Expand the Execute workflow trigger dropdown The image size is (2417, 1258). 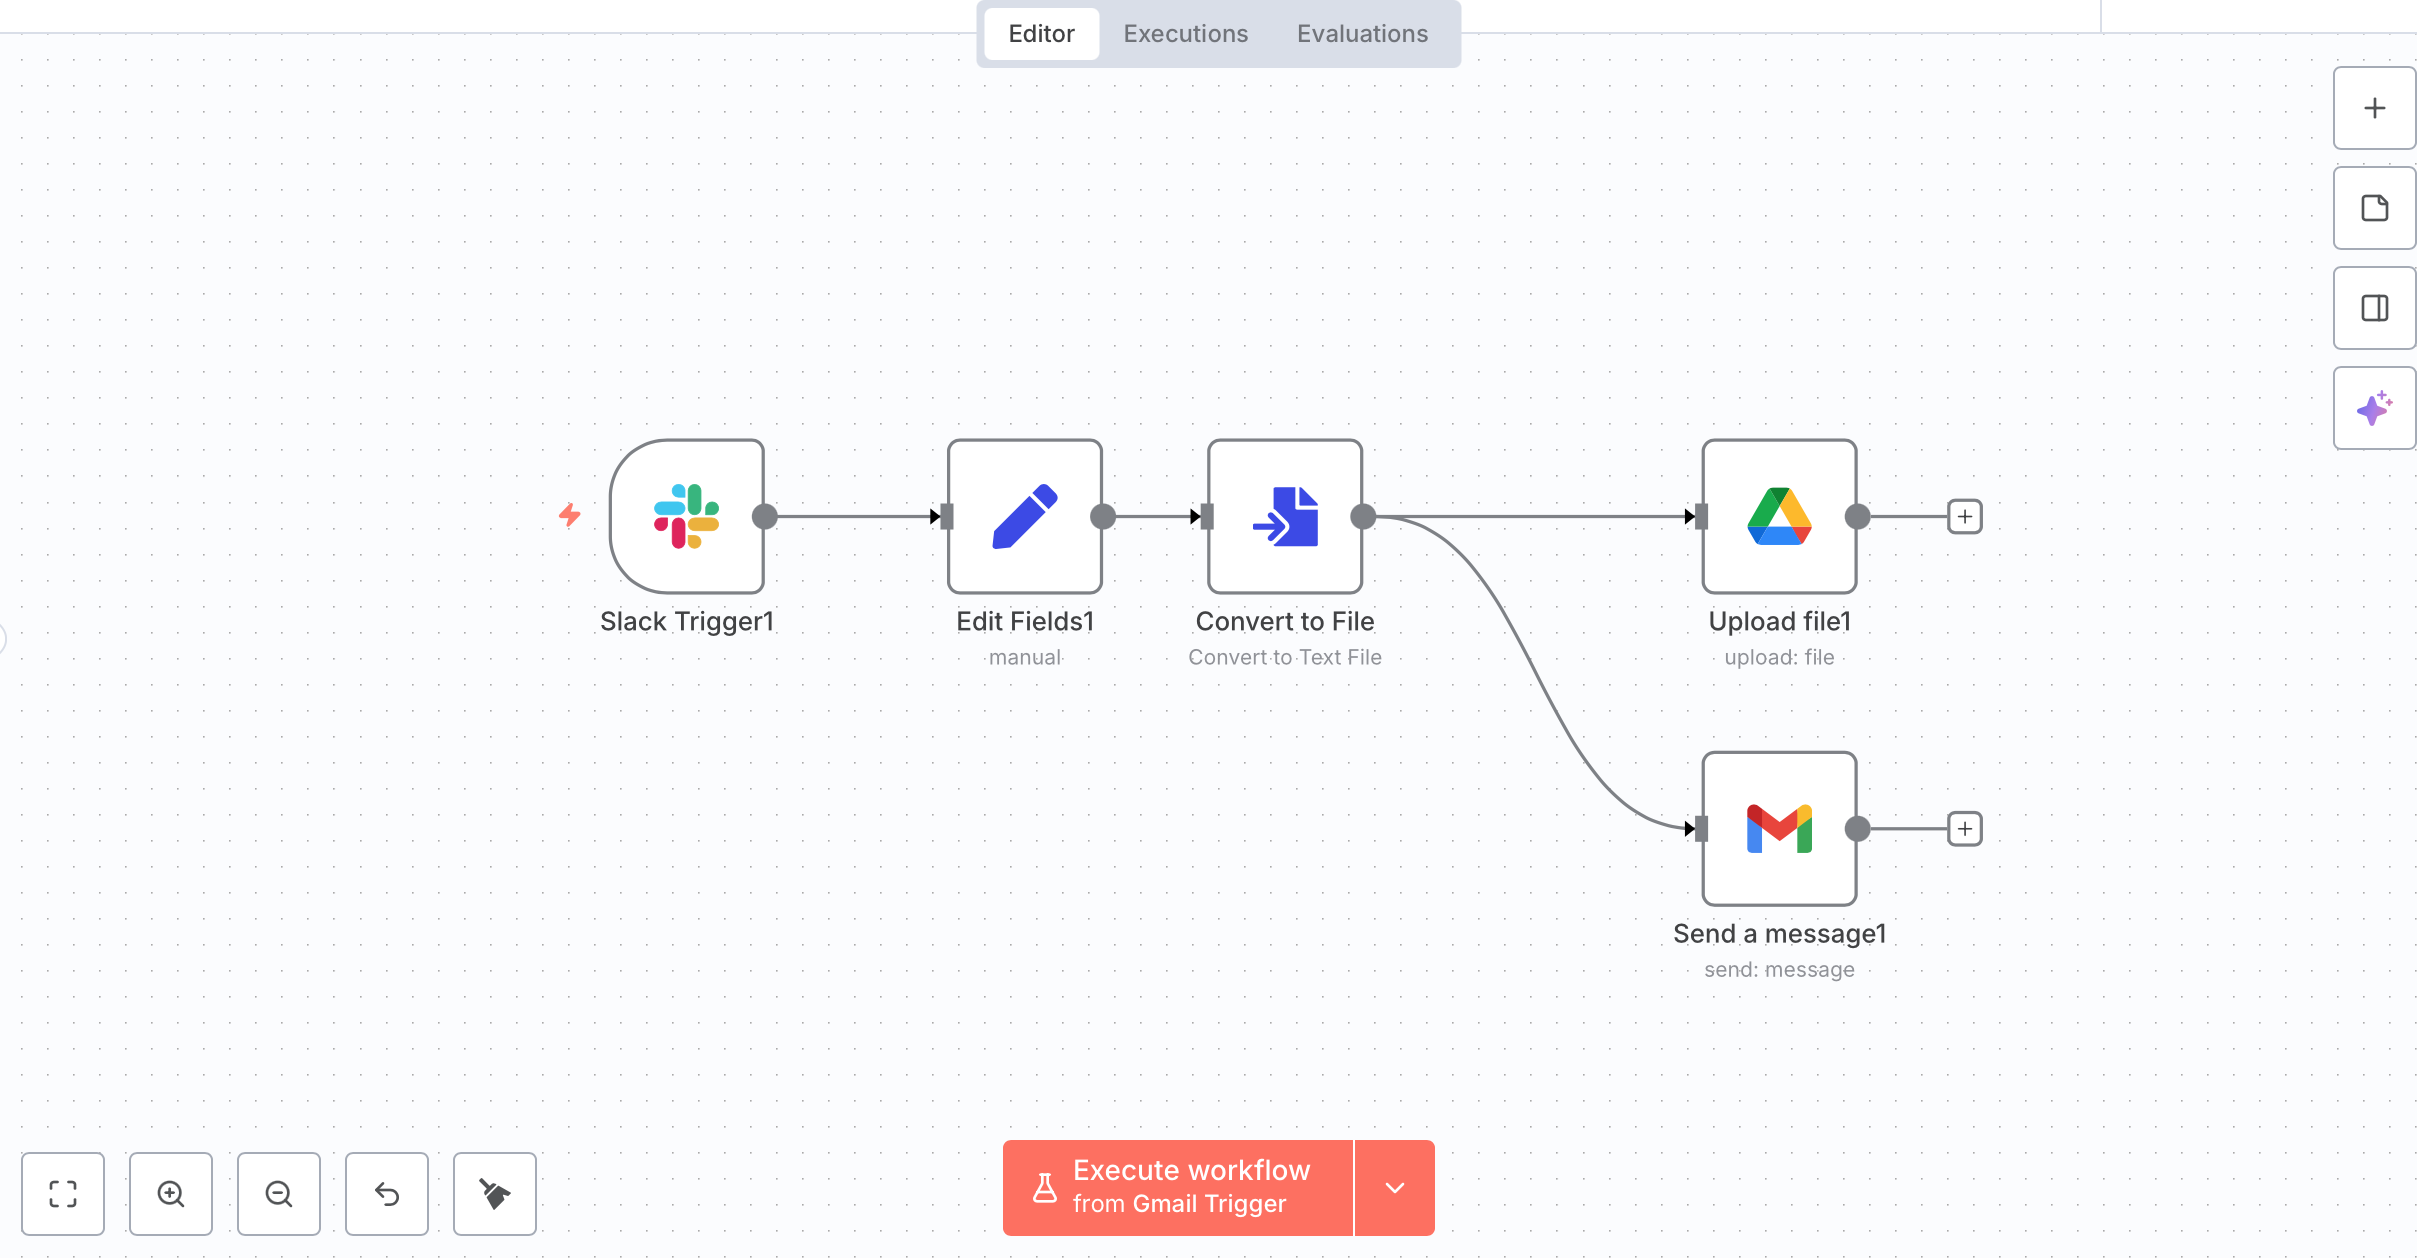pyautogui.click(x=1395, y=1188)
